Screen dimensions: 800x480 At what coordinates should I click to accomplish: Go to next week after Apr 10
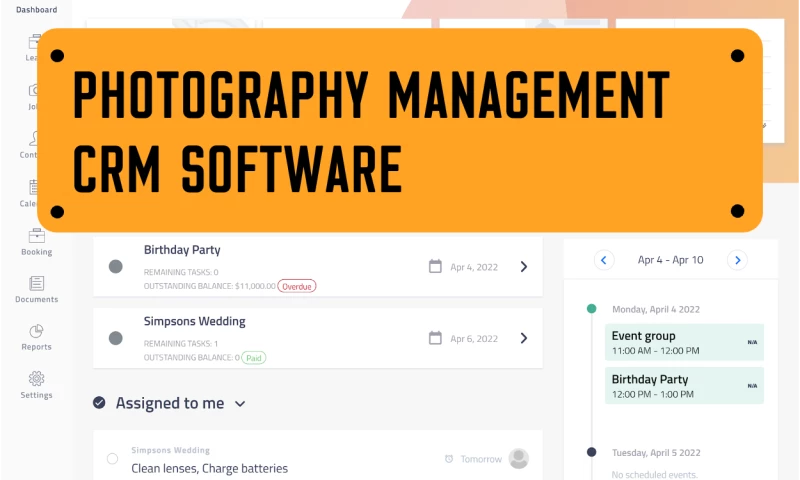[x=737, y=260]
